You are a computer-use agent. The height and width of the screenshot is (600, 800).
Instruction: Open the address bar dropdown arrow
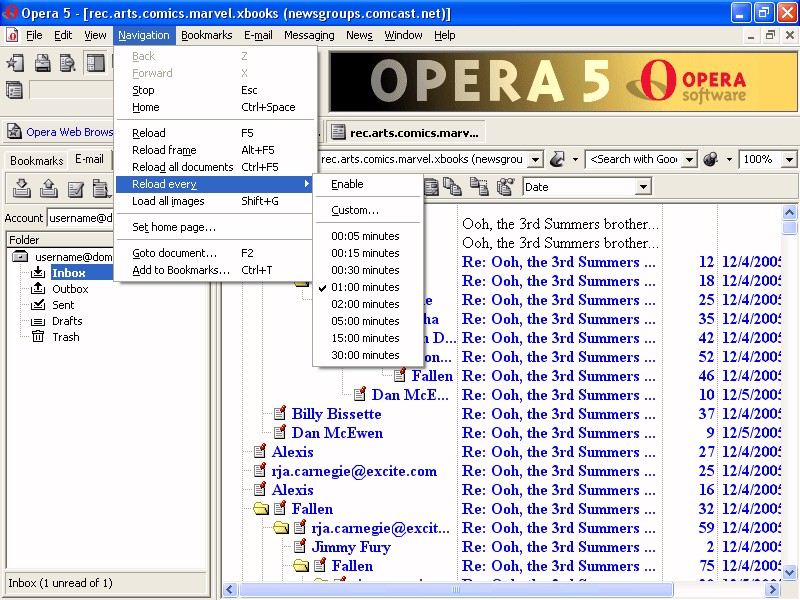pyautogui.click(x=535, y=159)
